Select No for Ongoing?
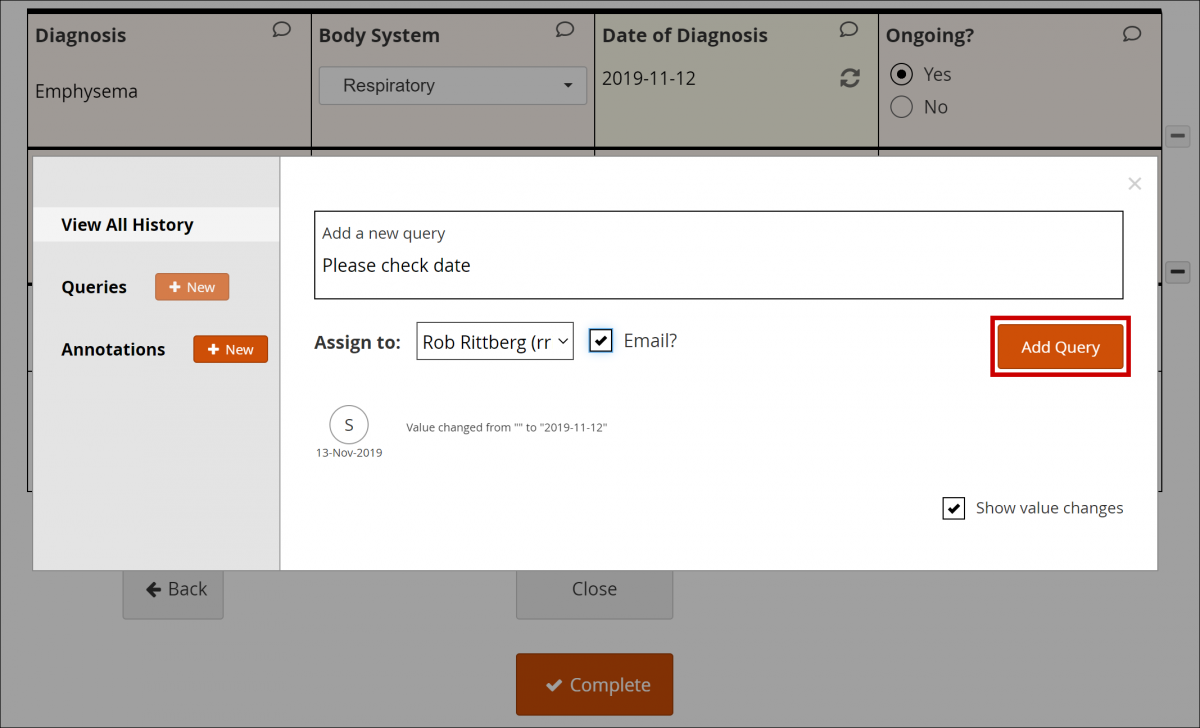The width and height of the screenshot is (1200, 728). click(x=901, y=106)
